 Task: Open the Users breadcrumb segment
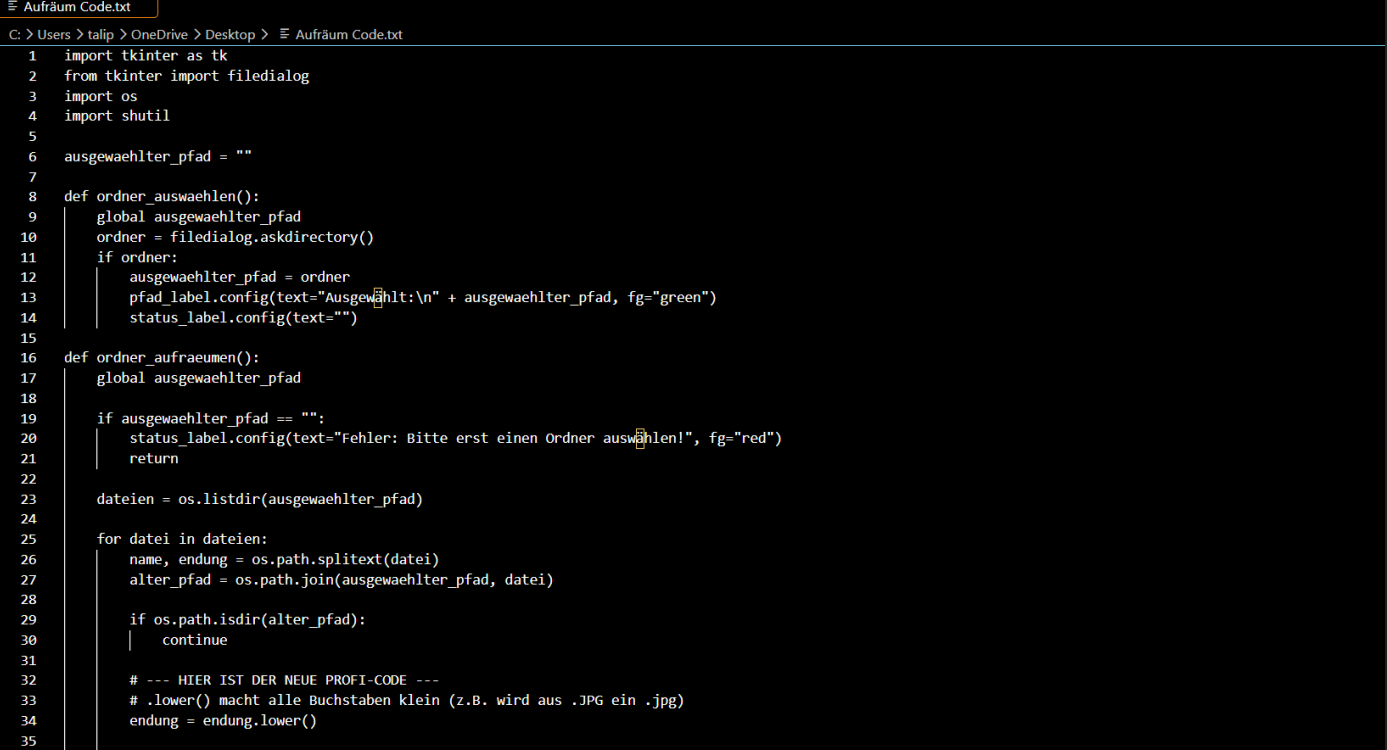point(54,34)
